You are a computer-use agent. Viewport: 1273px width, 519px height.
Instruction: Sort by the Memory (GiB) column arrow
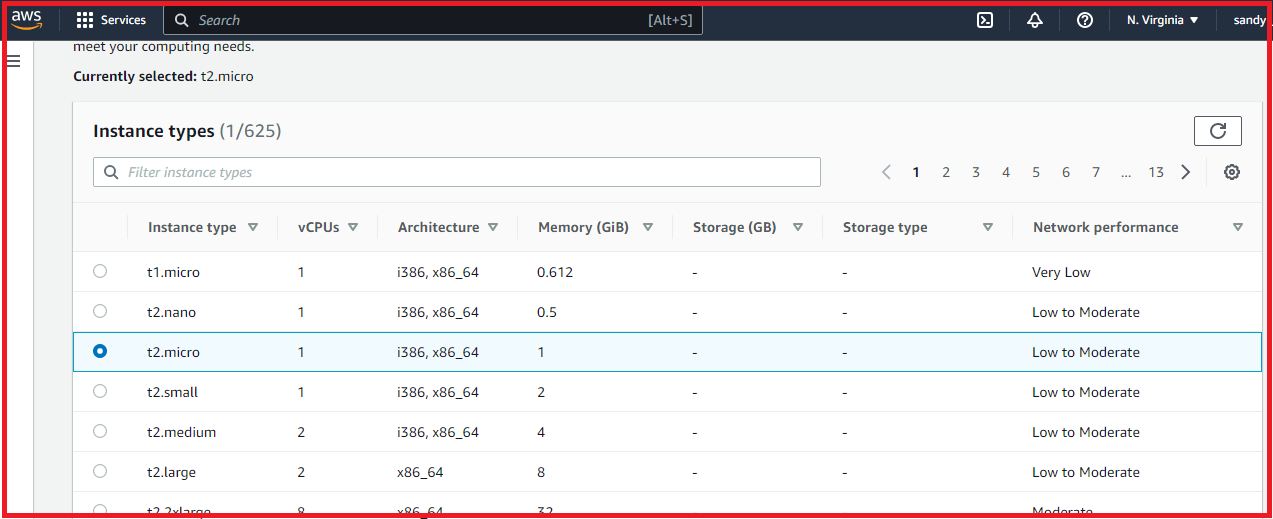(x=648, y=227)
